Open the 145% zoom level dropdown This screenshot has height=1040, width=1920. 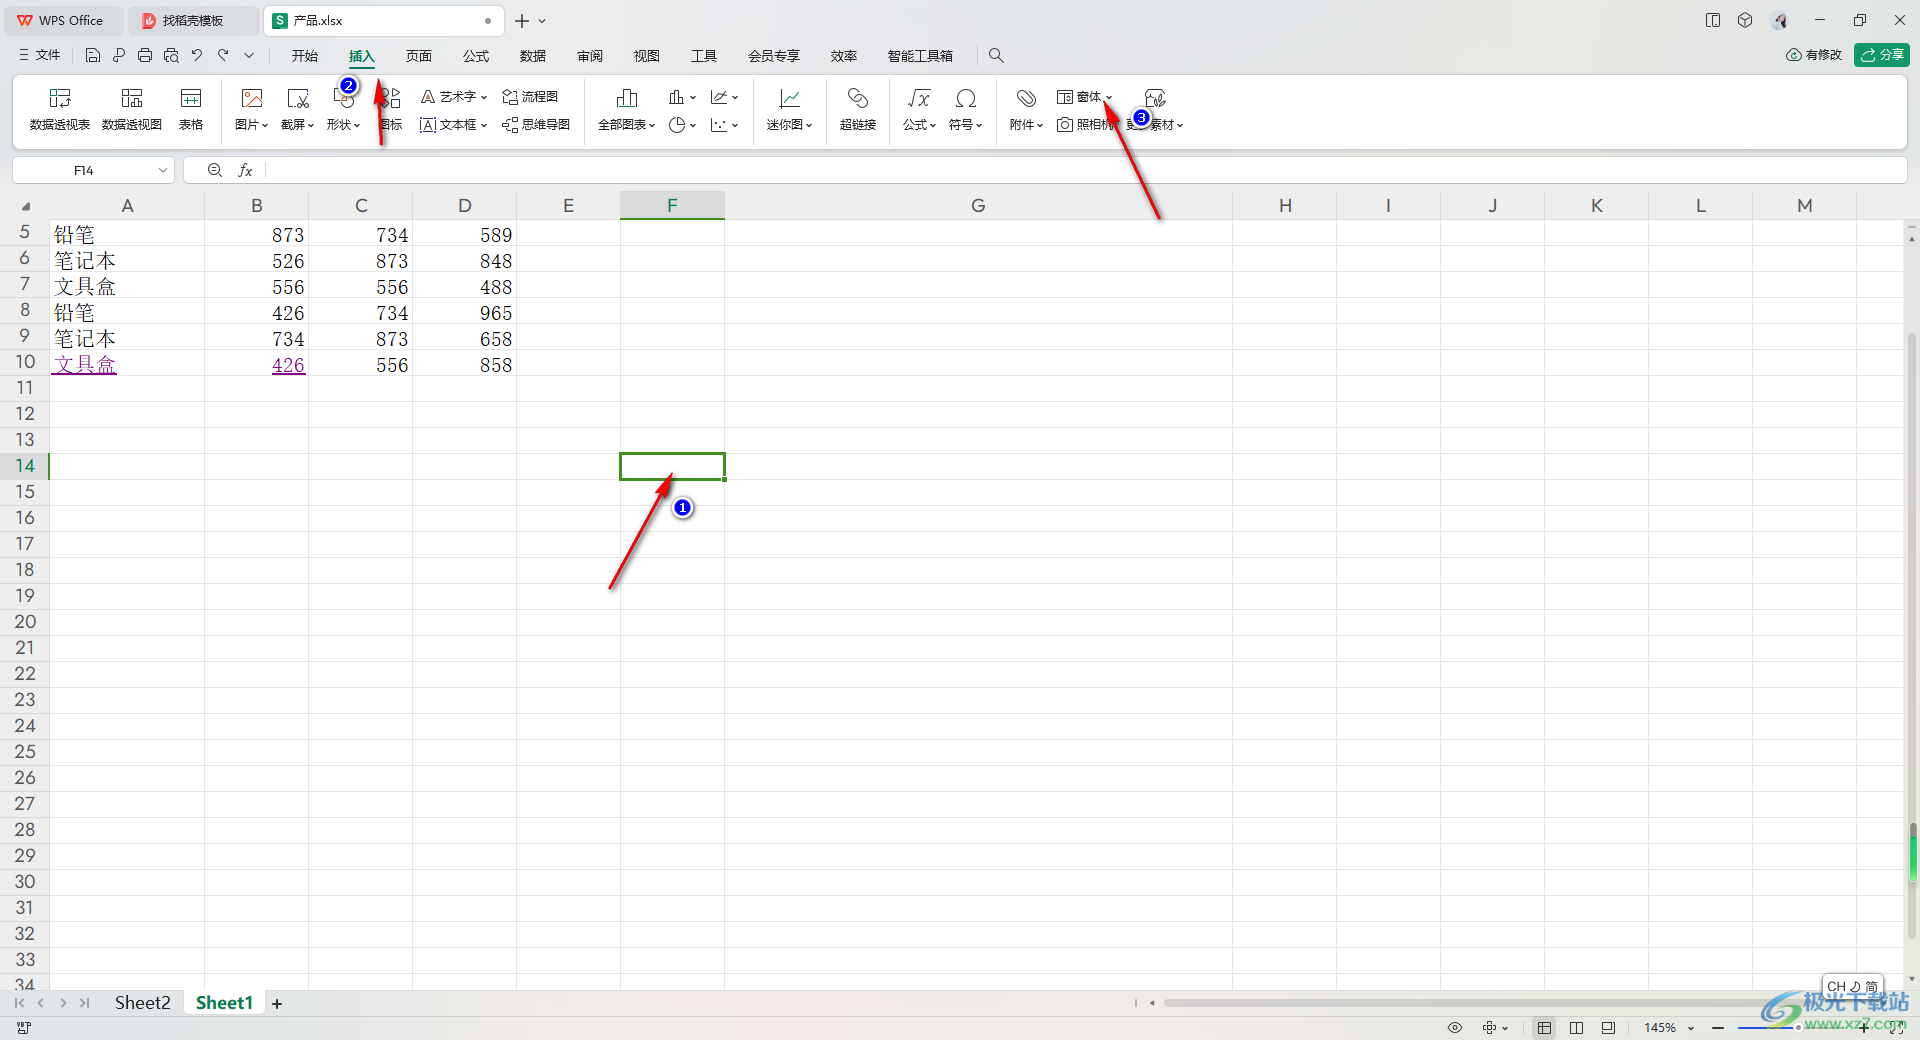1669,1028
